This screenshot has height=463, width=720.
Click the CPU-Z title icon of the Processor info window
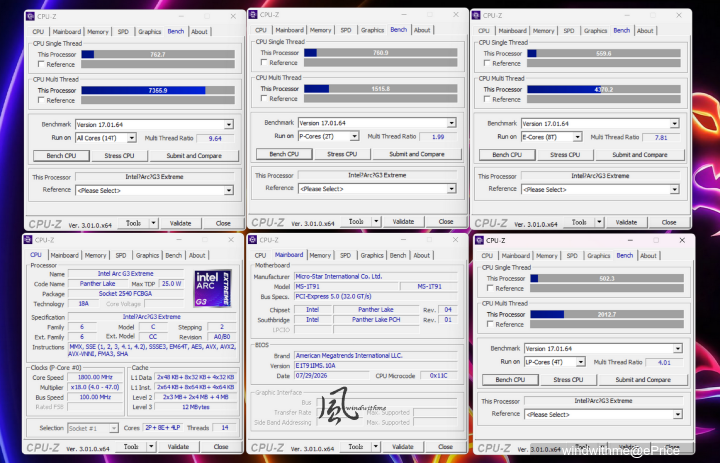pos(28,240)
